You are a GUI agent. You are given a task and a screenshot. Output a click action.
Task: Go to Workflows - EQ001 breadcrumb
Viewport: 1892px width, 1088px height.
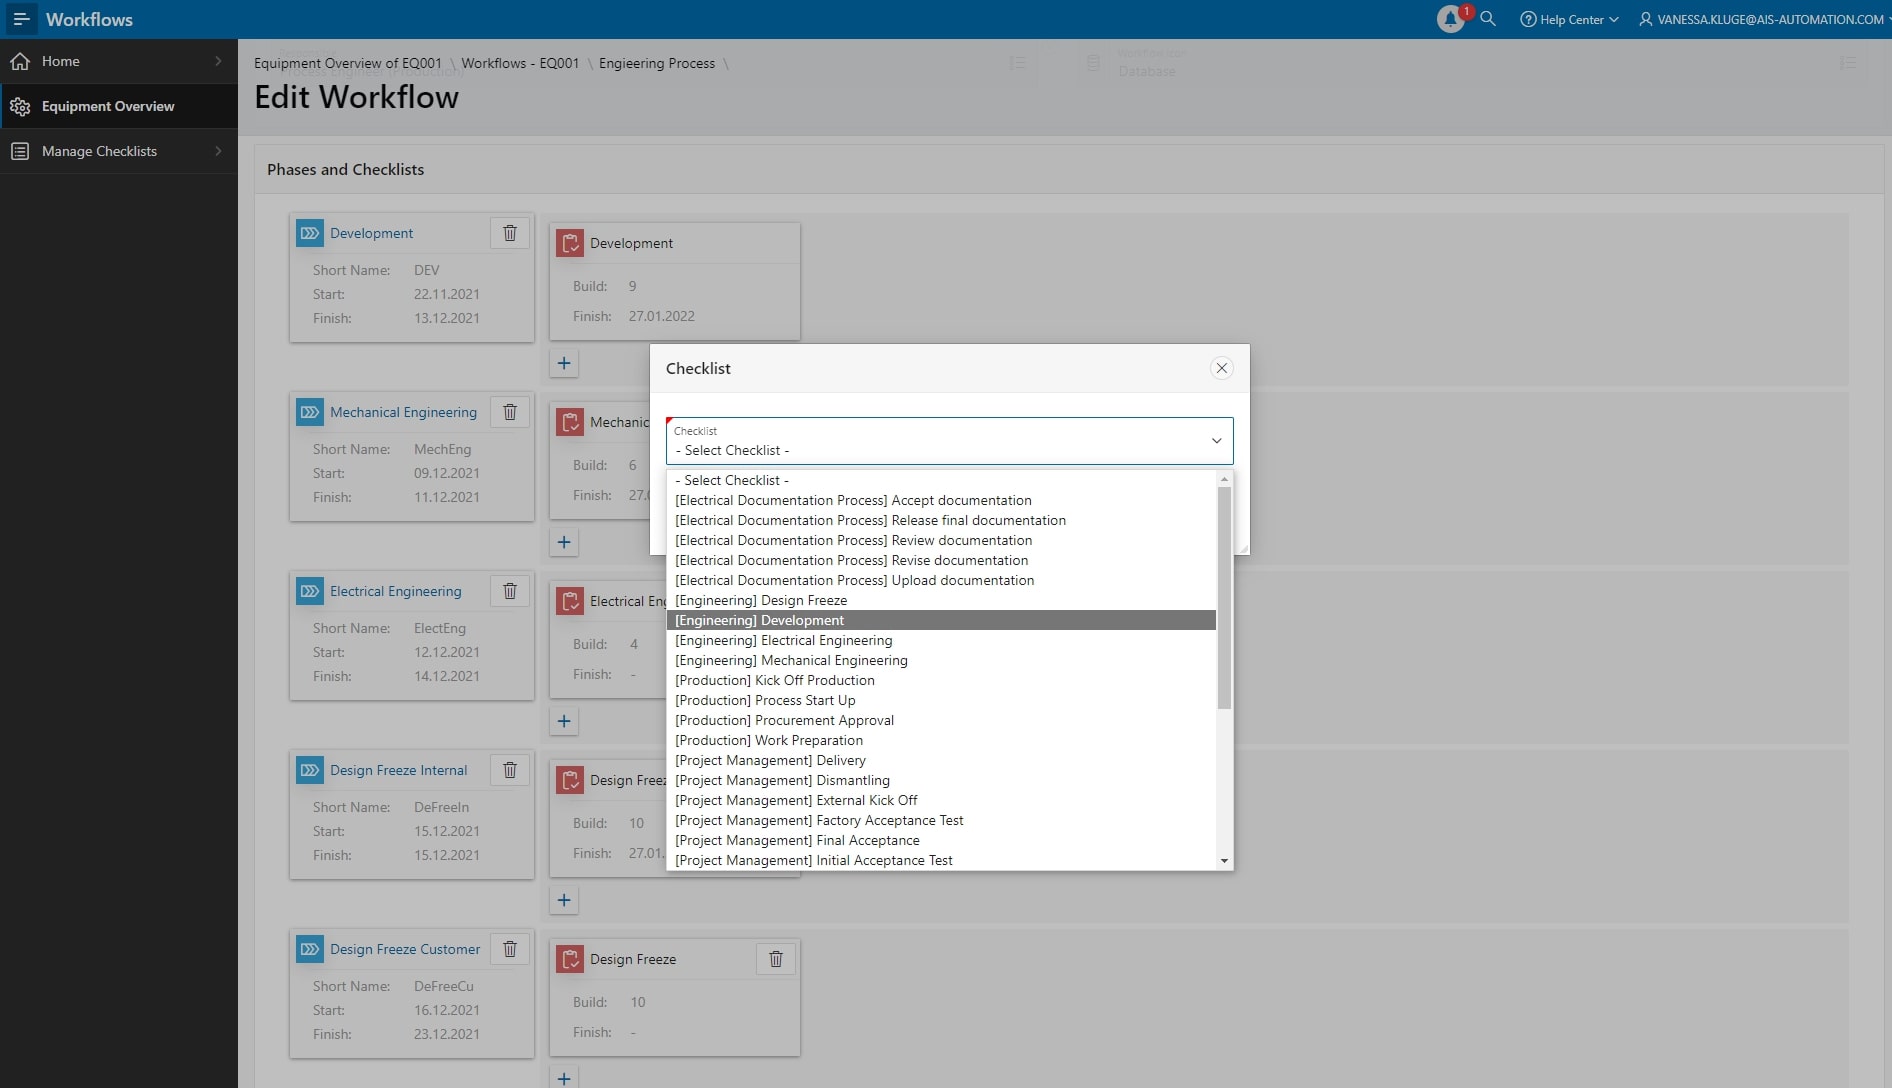(x=520, y=63)
